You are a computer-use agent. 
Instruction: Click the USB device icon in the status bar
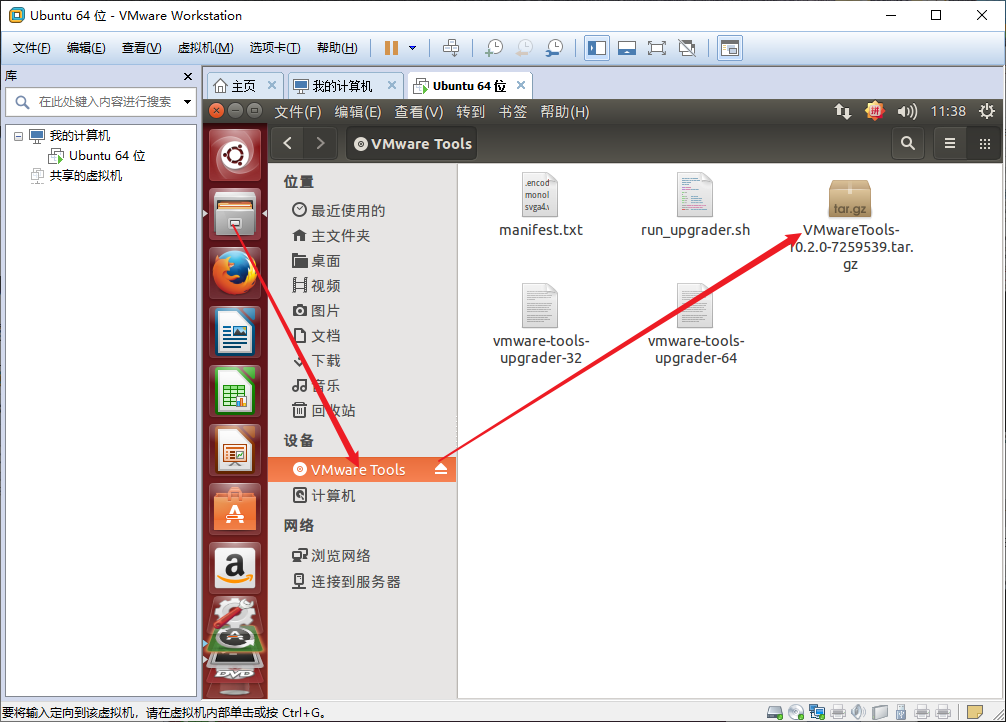click(901, 712)
